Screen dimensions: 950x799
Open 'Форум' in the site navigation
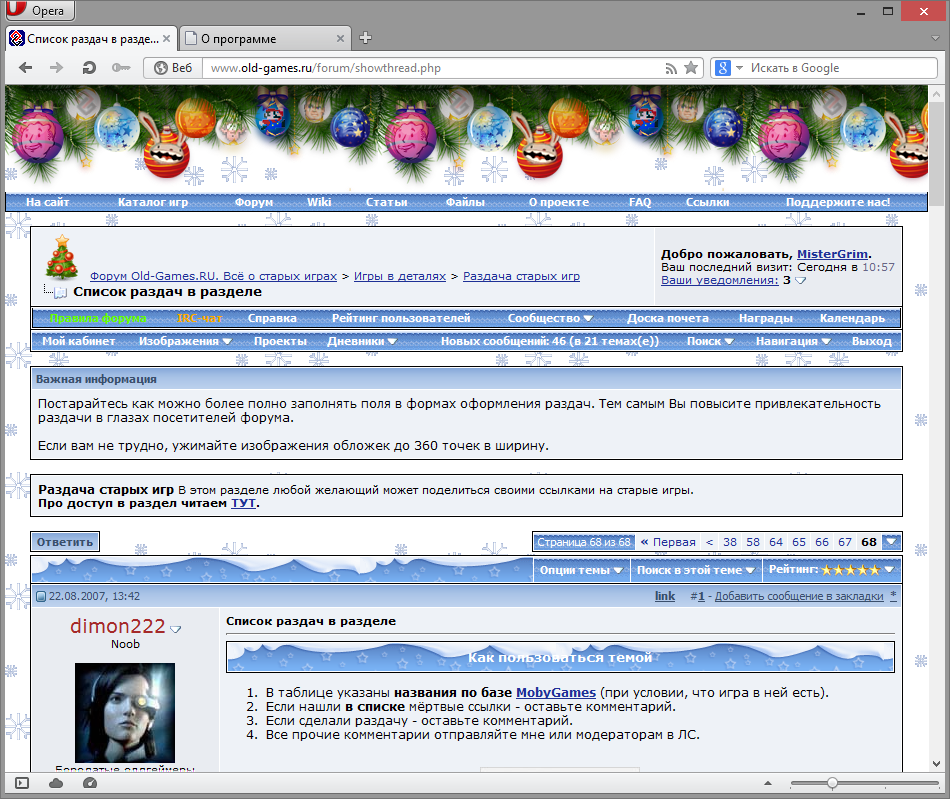click(254, 202)
